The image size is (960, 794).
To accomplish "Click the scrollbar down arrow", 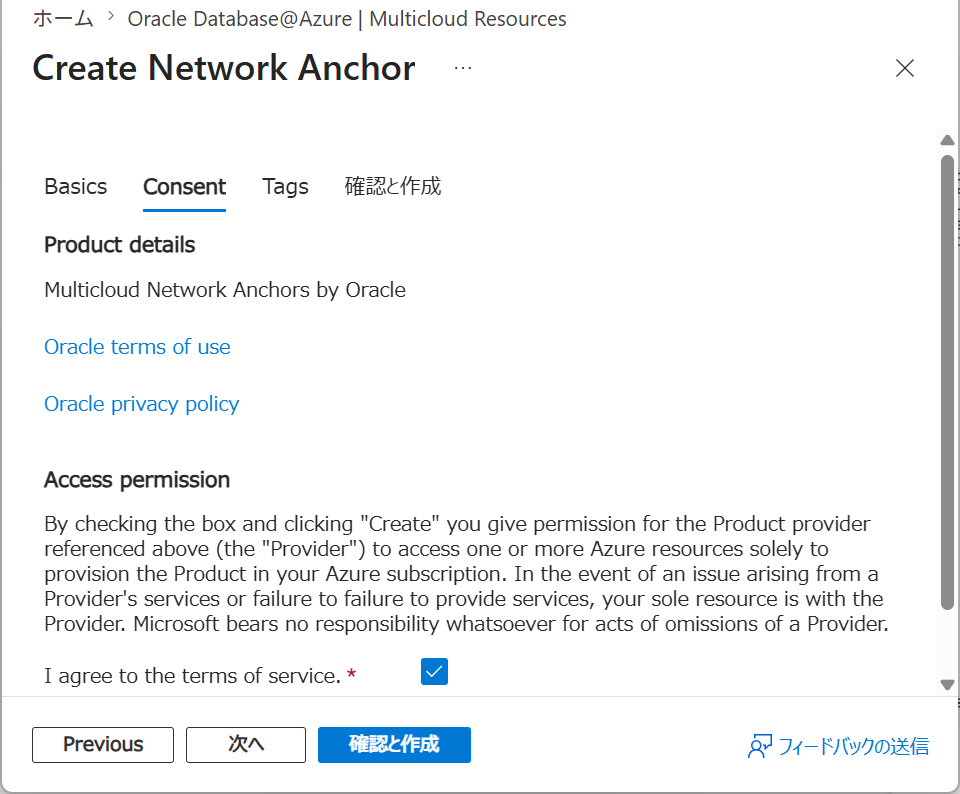I will [x=947, y=684].
